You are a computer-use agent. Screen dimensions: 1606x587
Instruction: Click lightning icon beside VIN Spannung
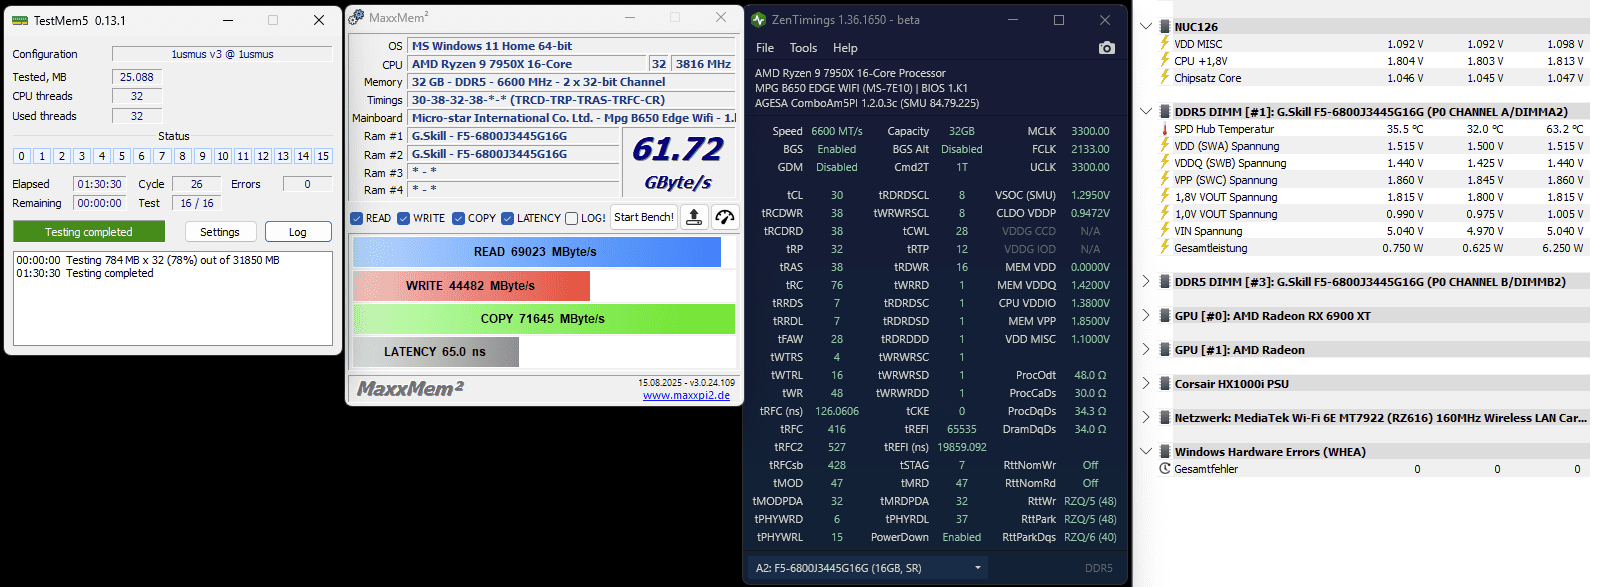tap(1164, 231)
